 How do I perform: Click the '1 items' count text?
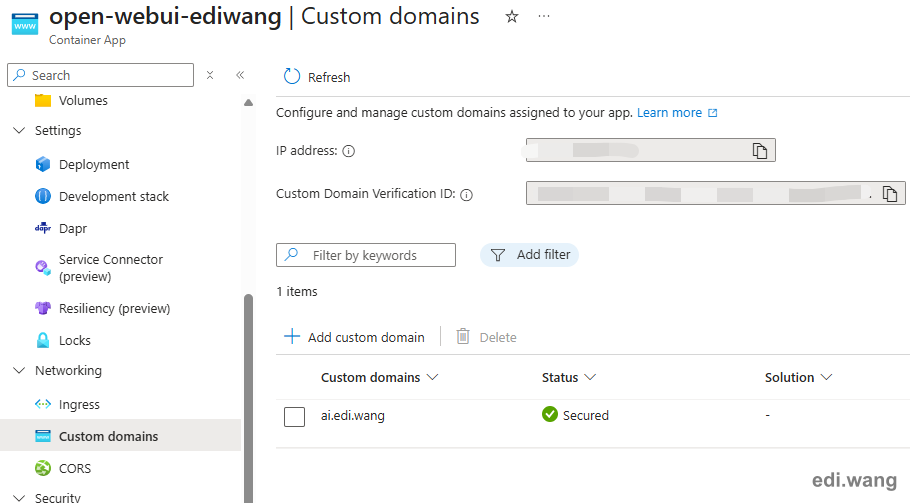tap(297, 291)
